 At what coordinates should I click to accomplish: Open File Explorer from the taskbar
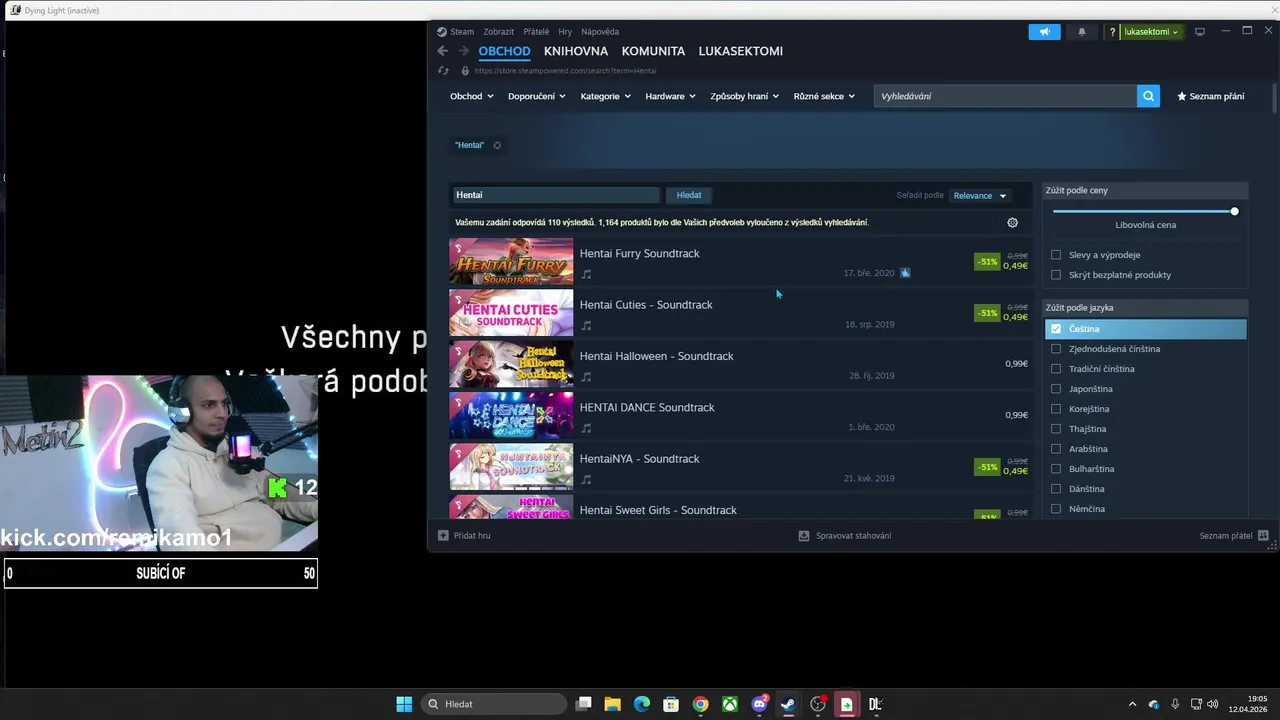coord(612,704)
